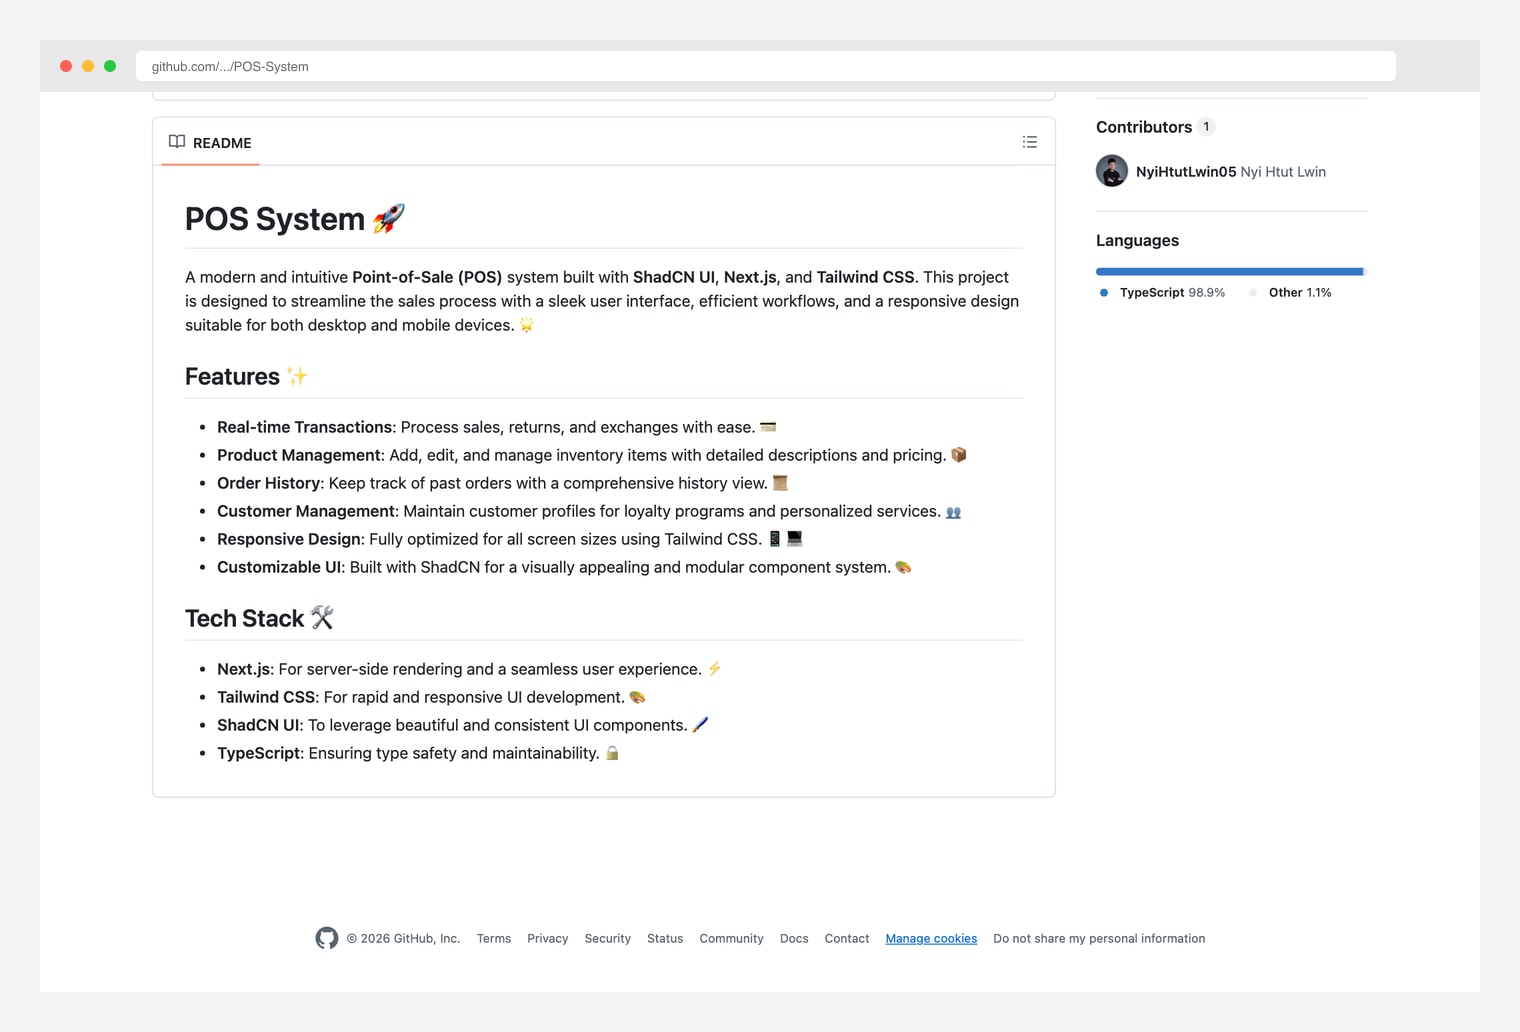Image resolution: width=1520 pixels, height=1032 pixels.
Task: Click the Languages heading
Action: tap(1137, 240)
